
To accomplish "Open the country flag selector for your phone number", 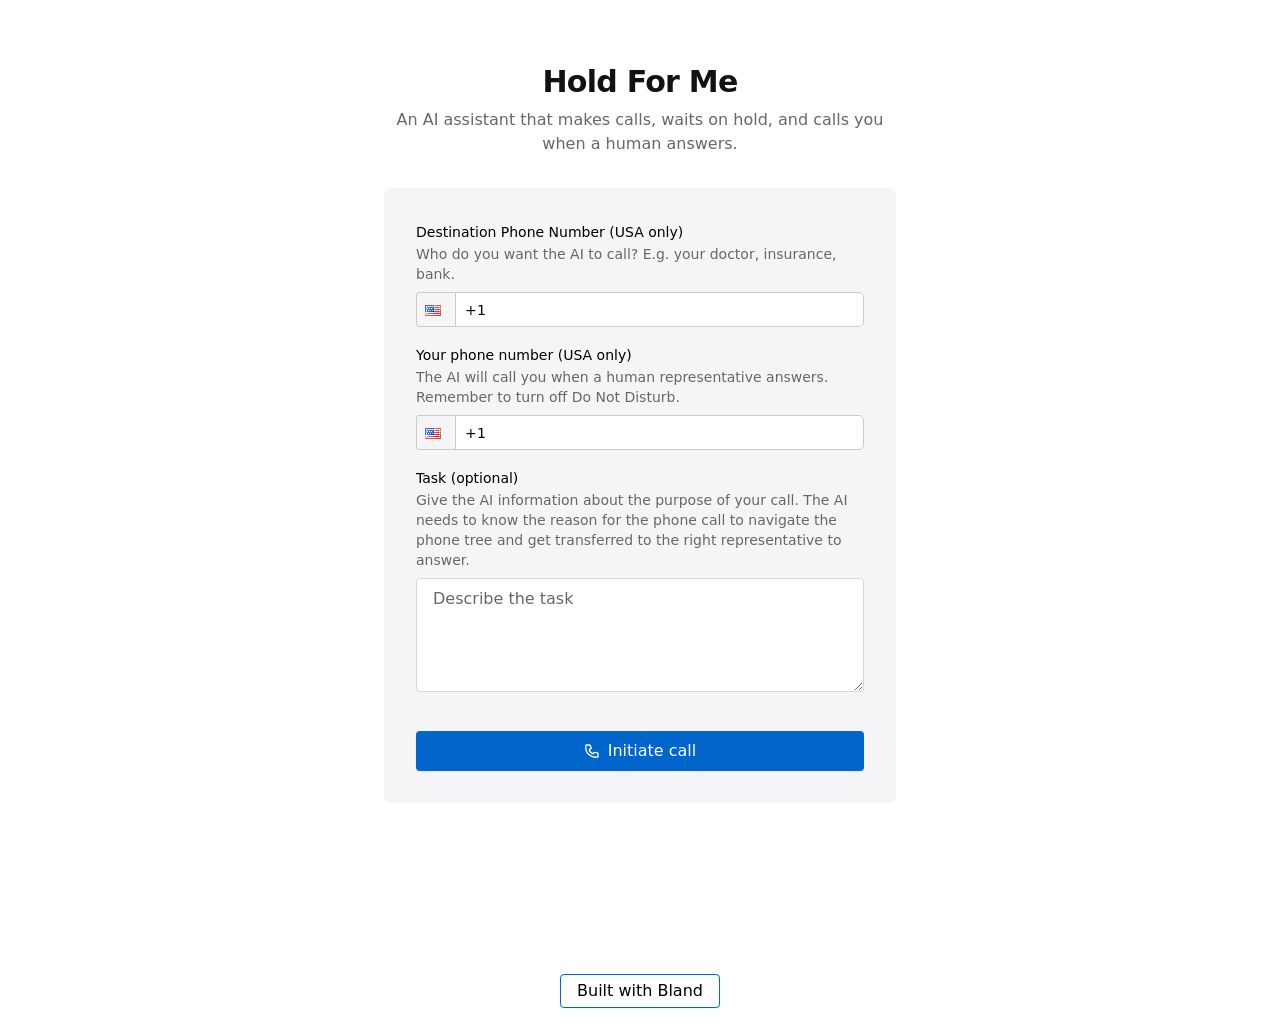I will 436,433.
